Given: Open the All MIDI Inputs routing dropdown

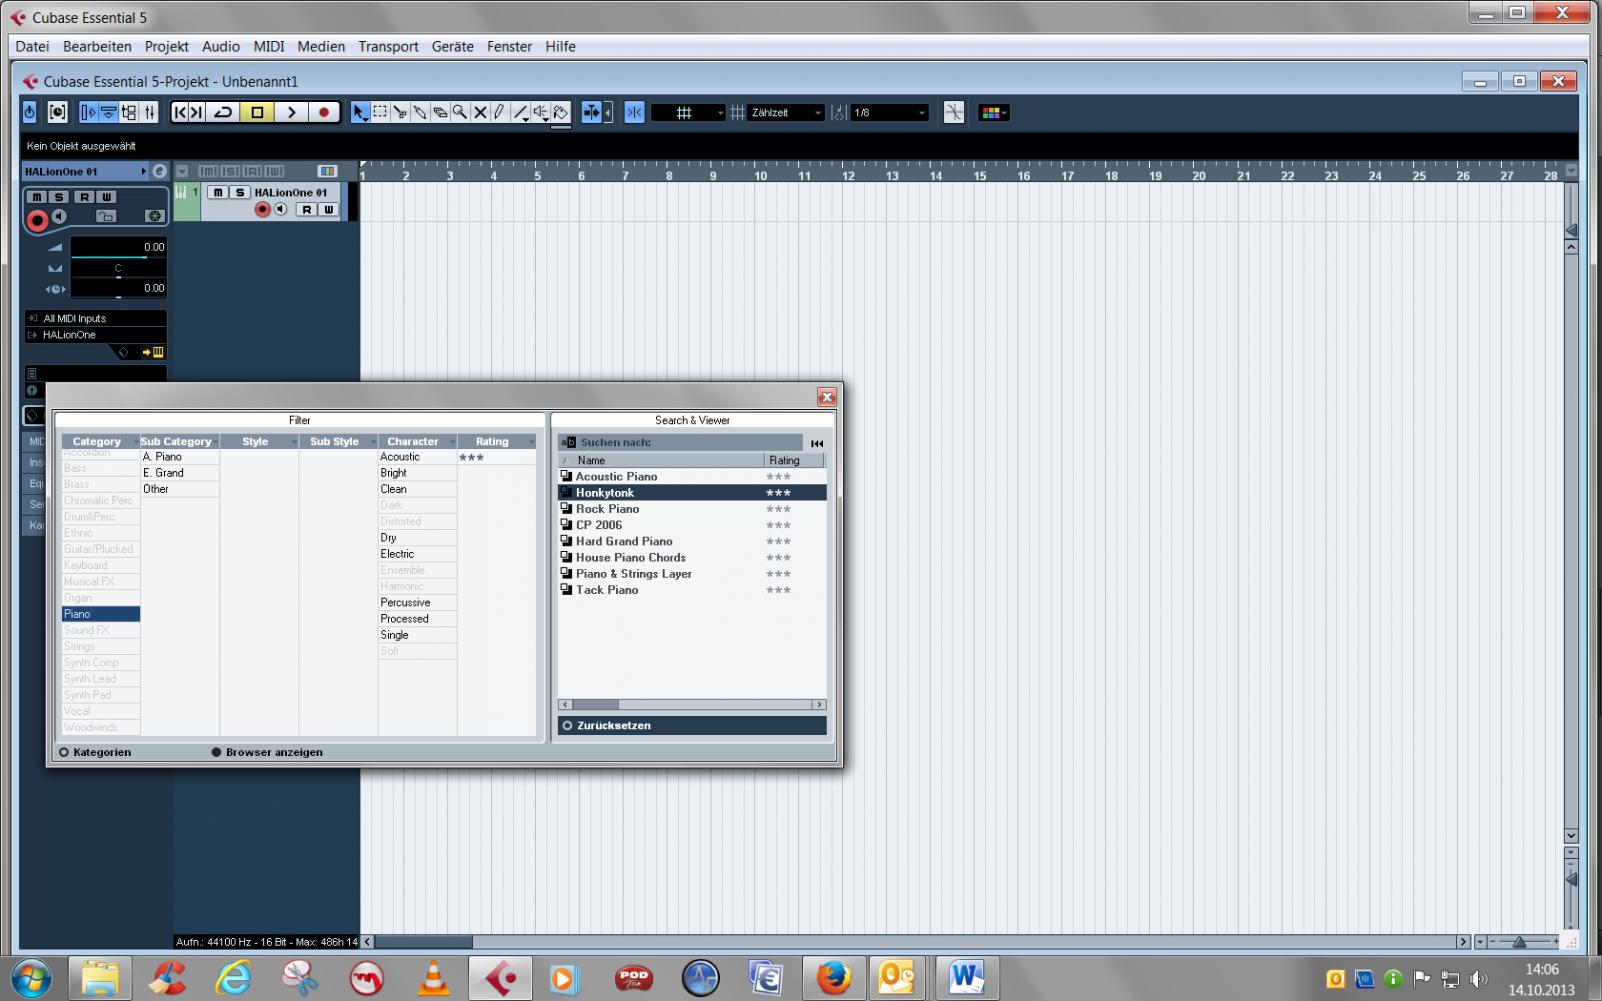Looking at the screenshot, I should (x=96, y=318).
